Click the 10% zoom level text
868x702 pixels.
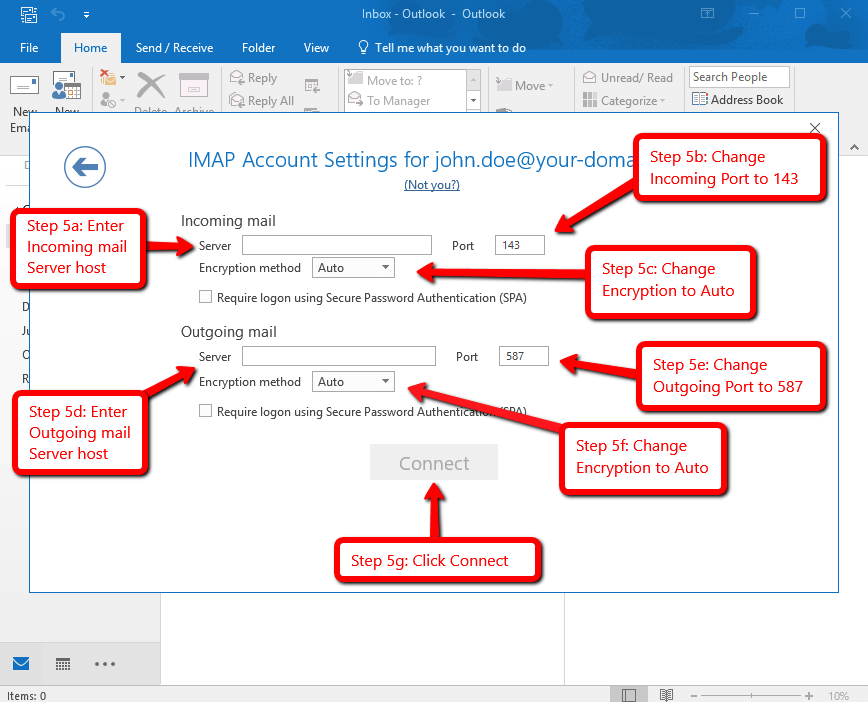[839, 696]
